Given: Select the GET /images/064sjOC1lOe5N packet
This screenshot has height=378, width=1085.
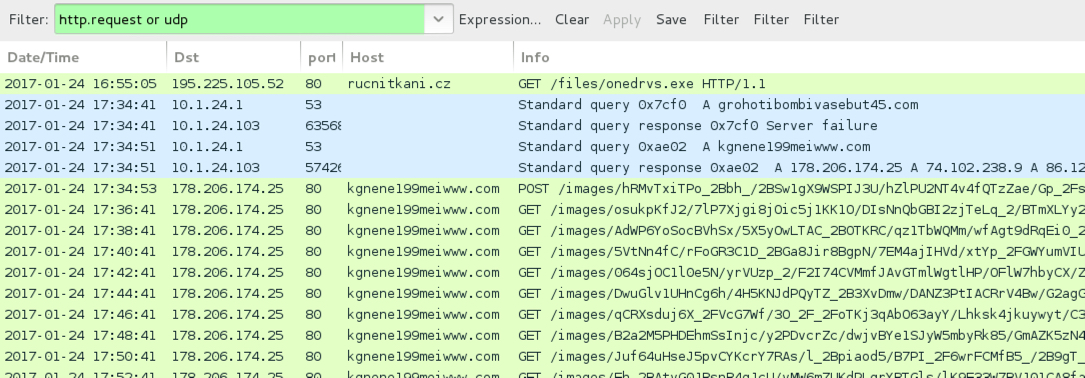Looking at the screenshot, I should click(542, 272).
